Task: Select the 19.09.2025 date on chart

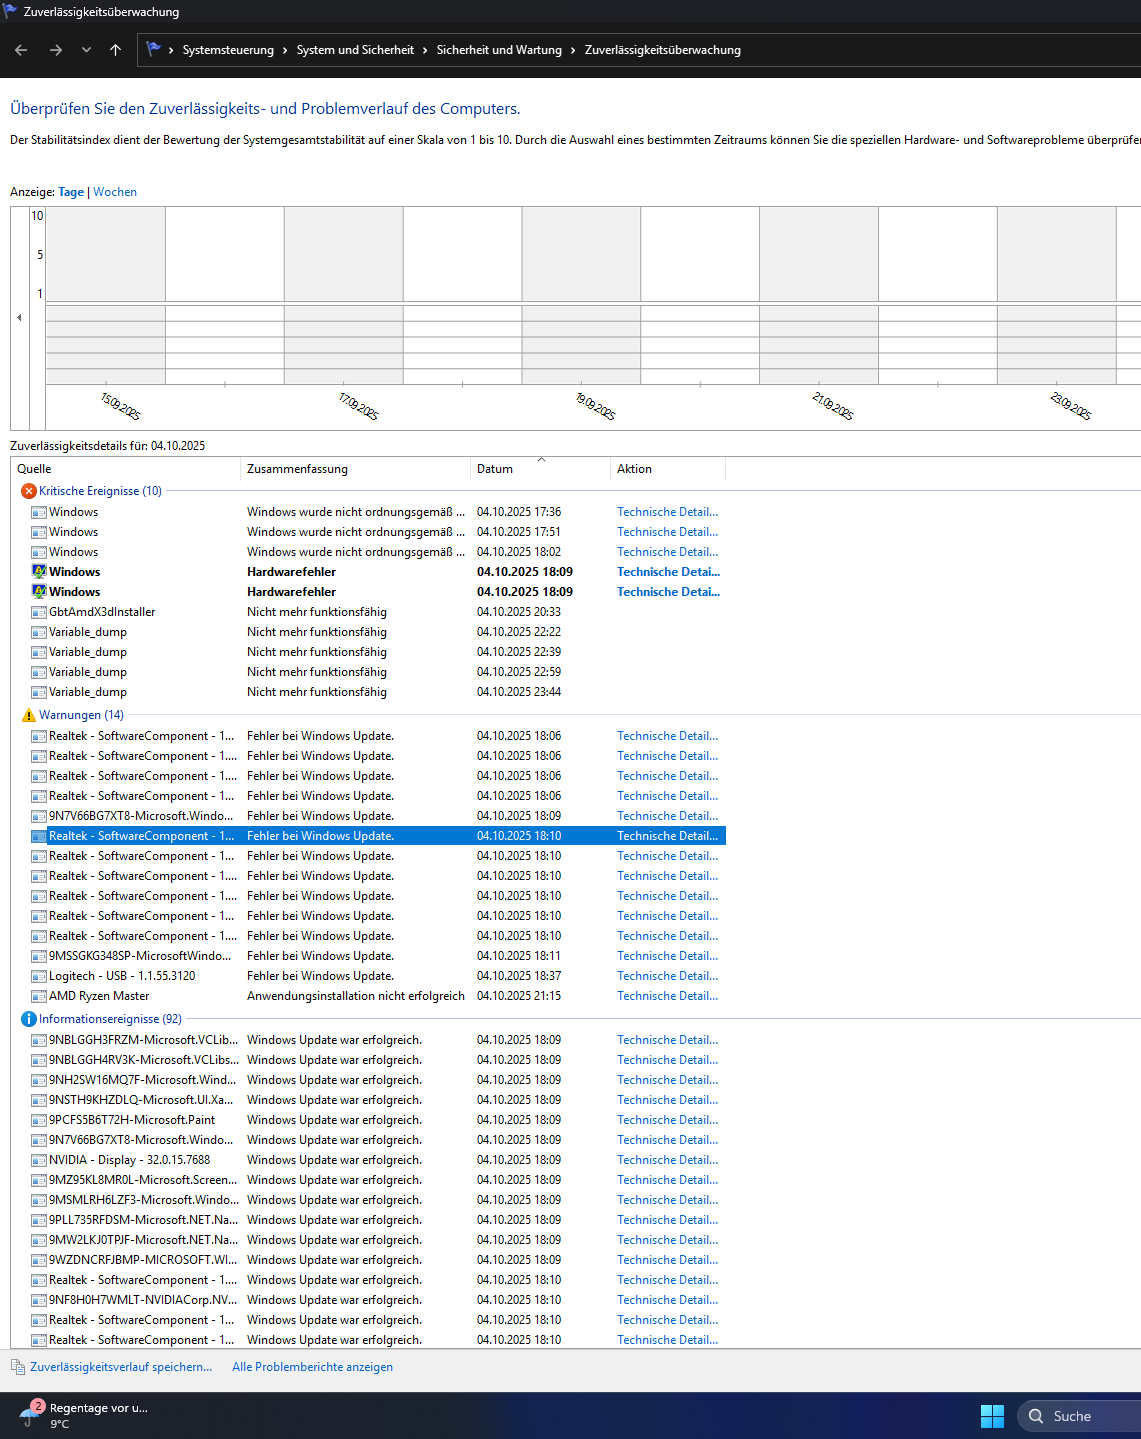Action: (595, 406)
